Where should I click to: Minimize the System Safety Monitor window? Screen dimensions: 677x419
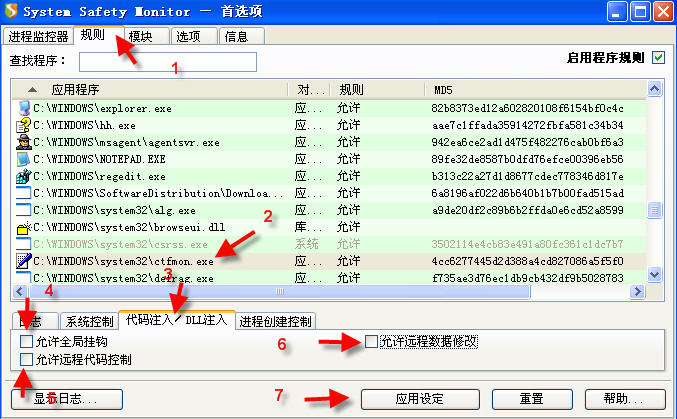point(617,12)
